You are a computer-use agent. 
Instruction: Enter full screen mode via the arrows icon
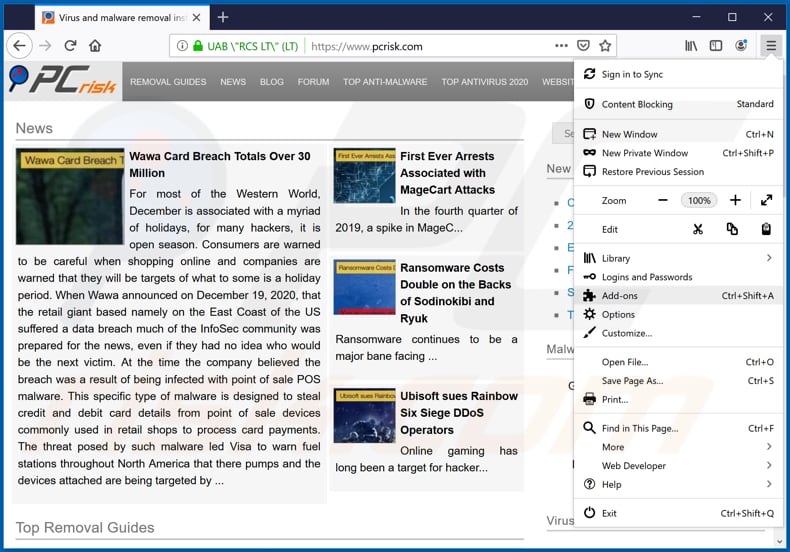point(766,200)
